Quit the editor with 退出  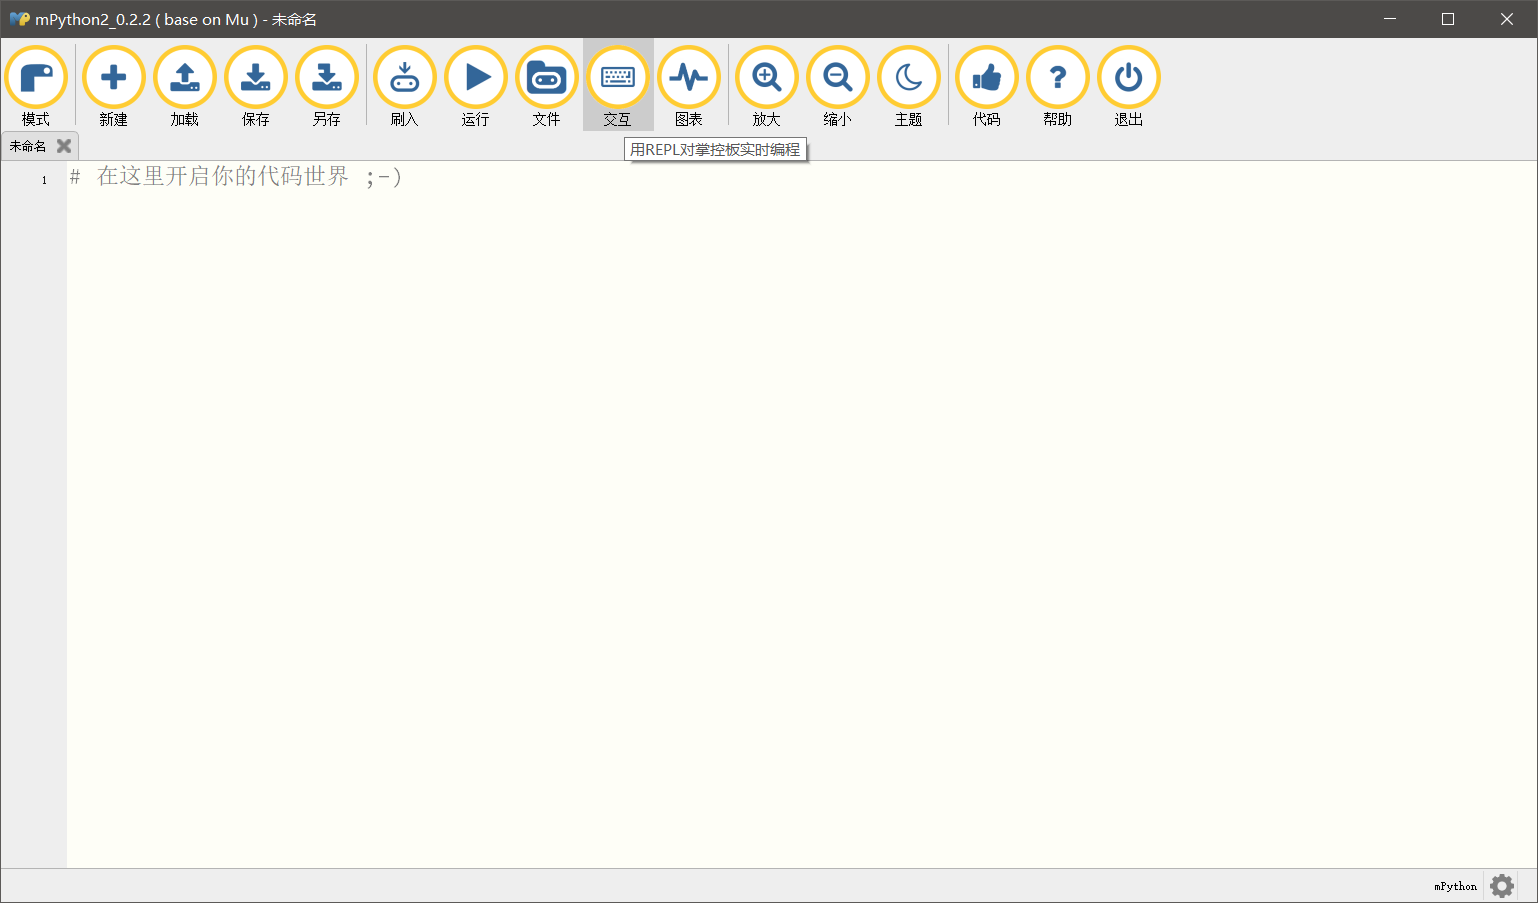[x=1129, y=86]
